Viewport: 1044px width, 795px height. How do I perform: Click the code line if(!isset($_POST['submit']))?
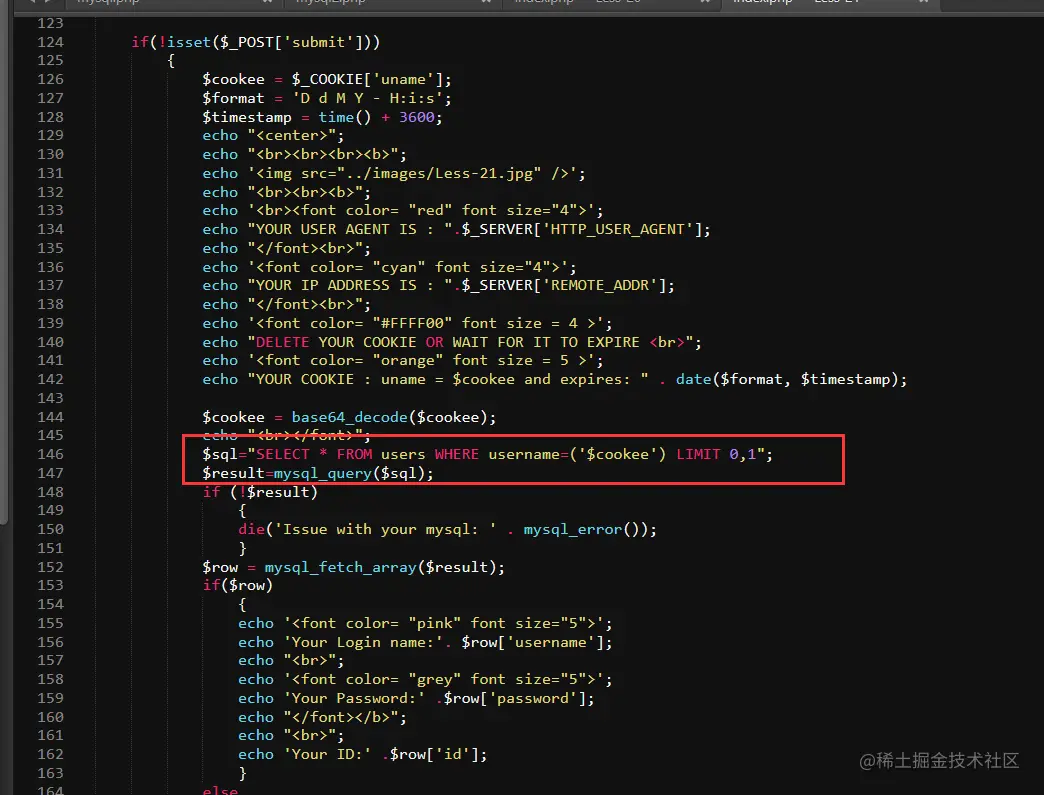(256, 42)
